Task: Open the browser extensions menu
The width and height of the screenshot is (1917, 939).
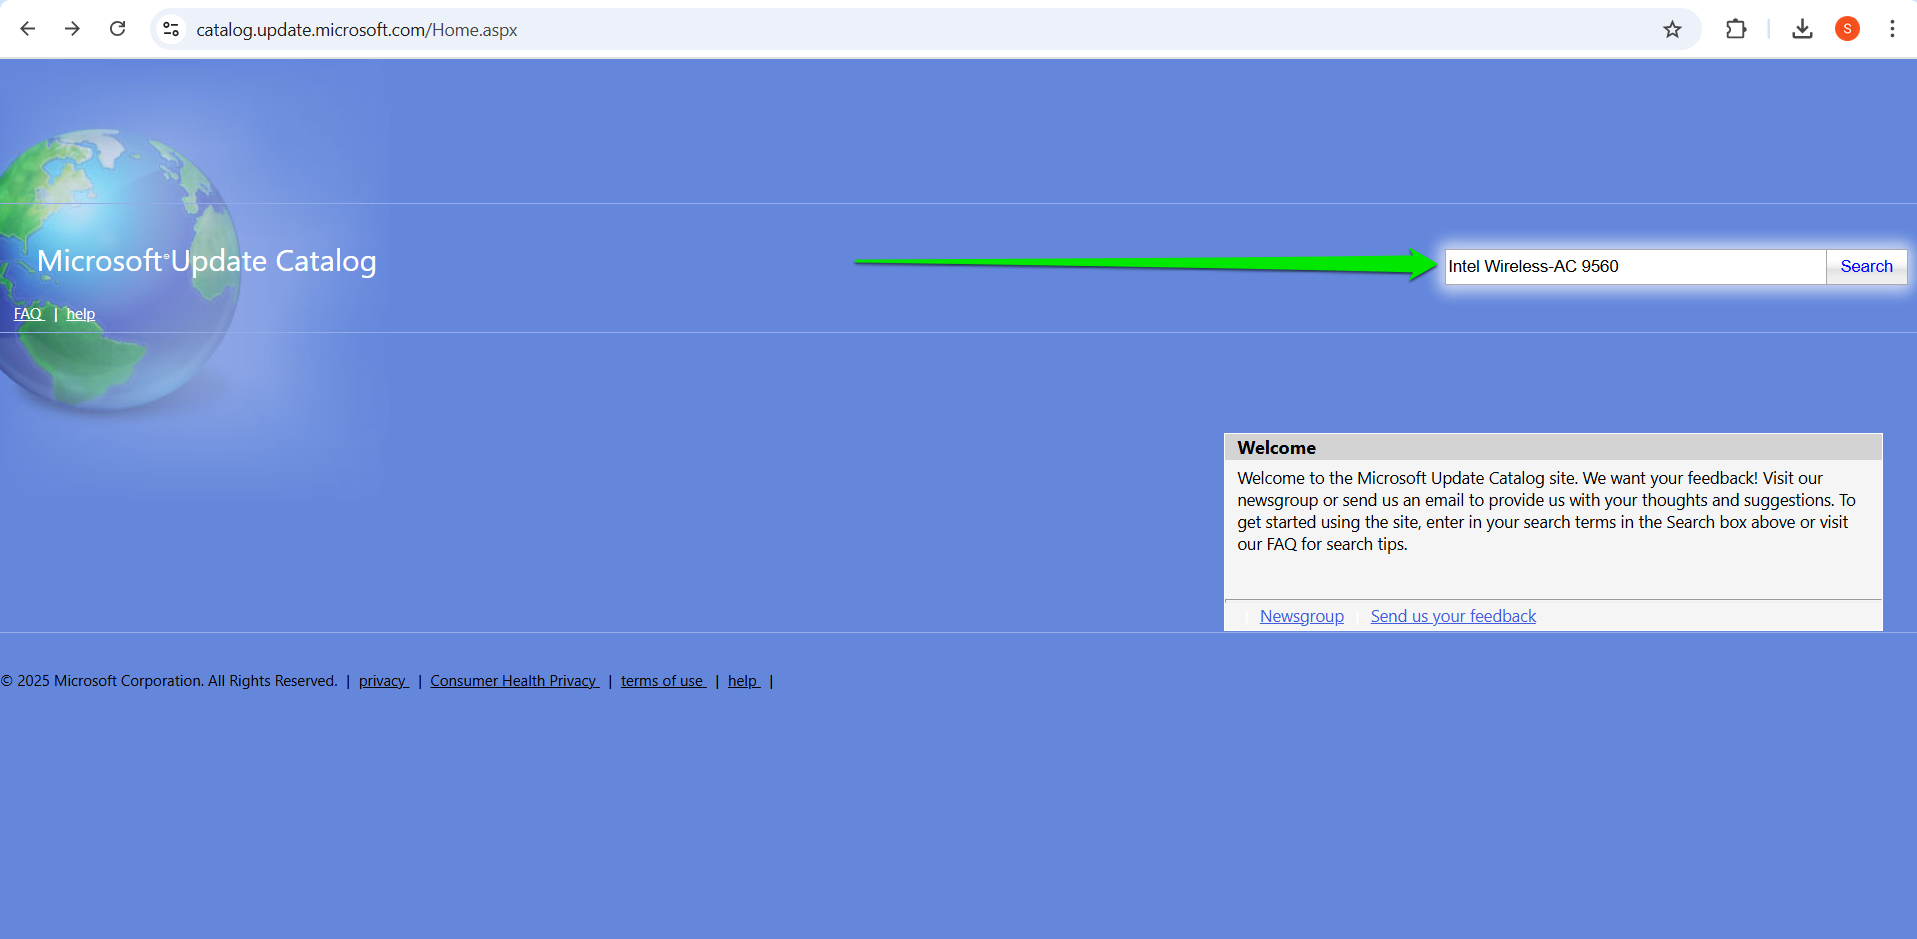Action: point(1736,29)
